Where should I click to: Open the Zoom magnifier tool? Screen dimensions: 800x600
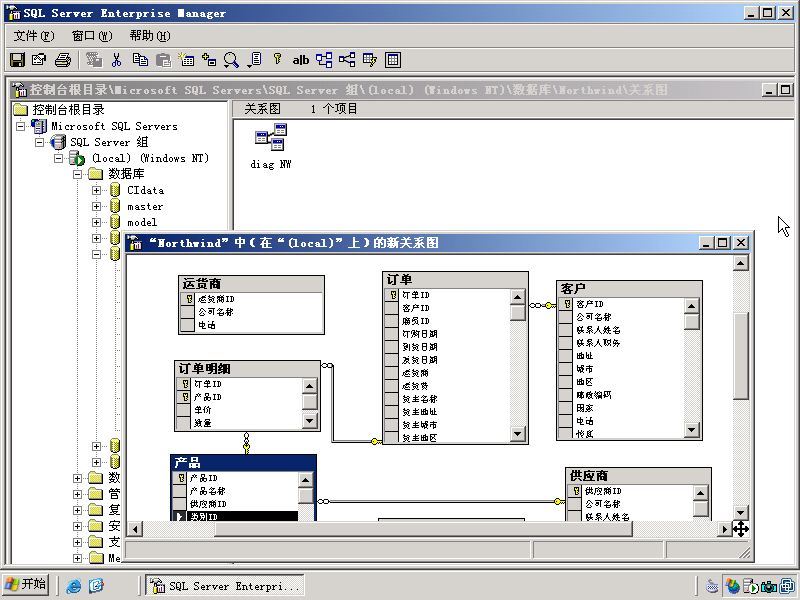[231, 60]
